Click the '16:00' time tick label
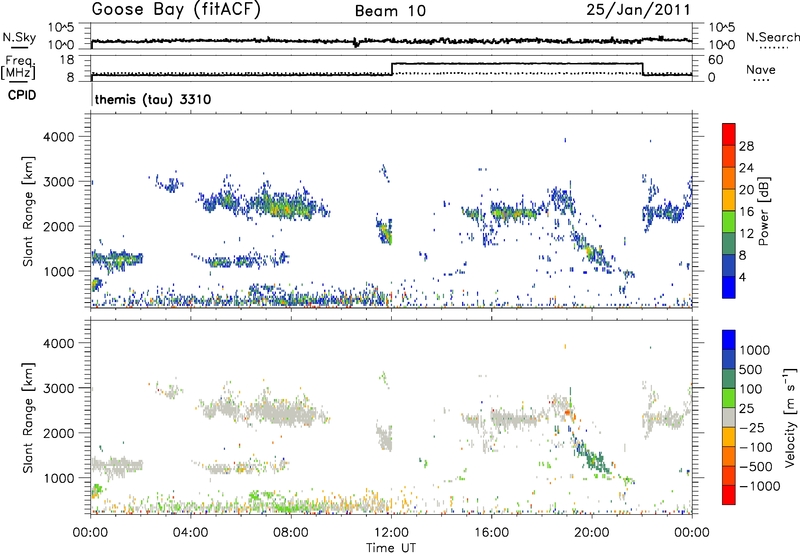The width and height of the screenshot is (800, 554). click(491, 533)
